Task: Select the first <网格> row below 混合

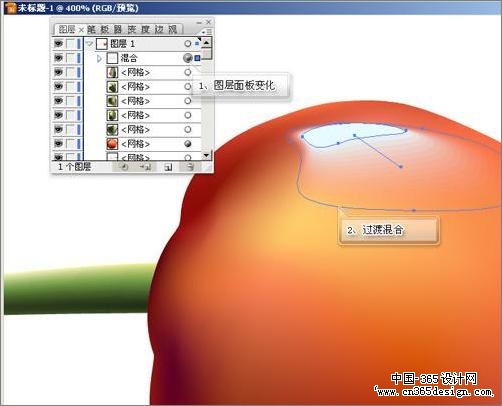Action: point(143,72)
